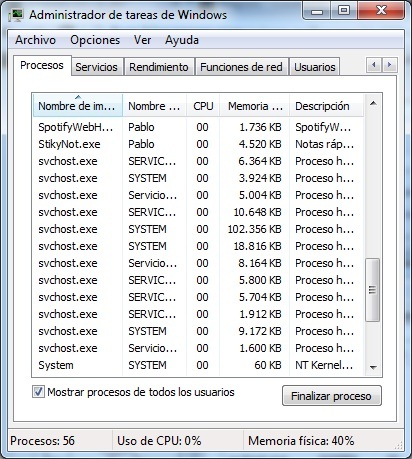Image resolution: width=412 pixels, height=459 pixels.
Task: Switch to the Rendimiento tab
Action: [x=159, y=67]
